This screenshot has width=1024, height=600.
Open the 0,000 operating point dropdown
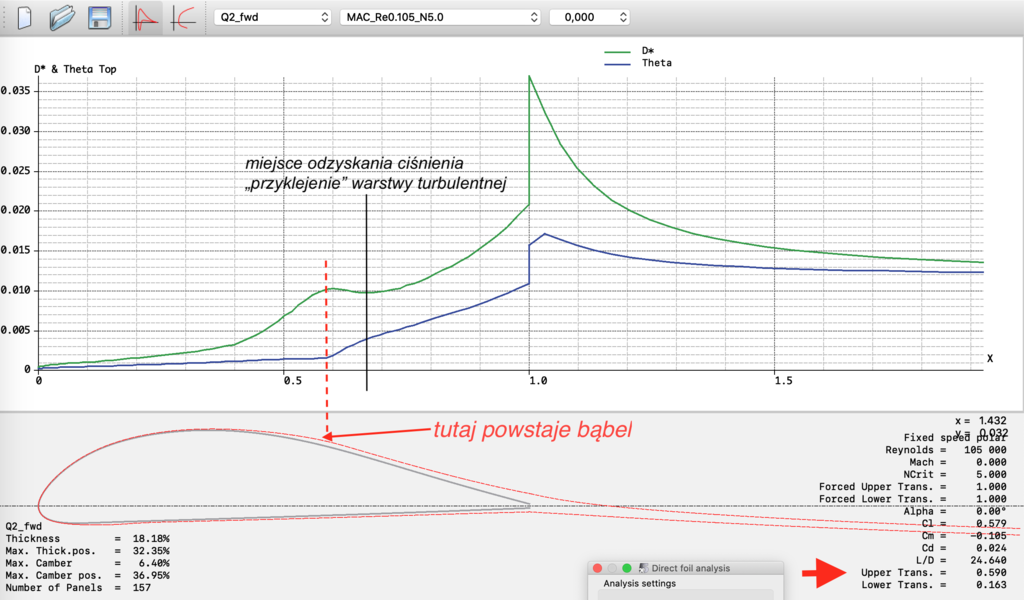589,18
